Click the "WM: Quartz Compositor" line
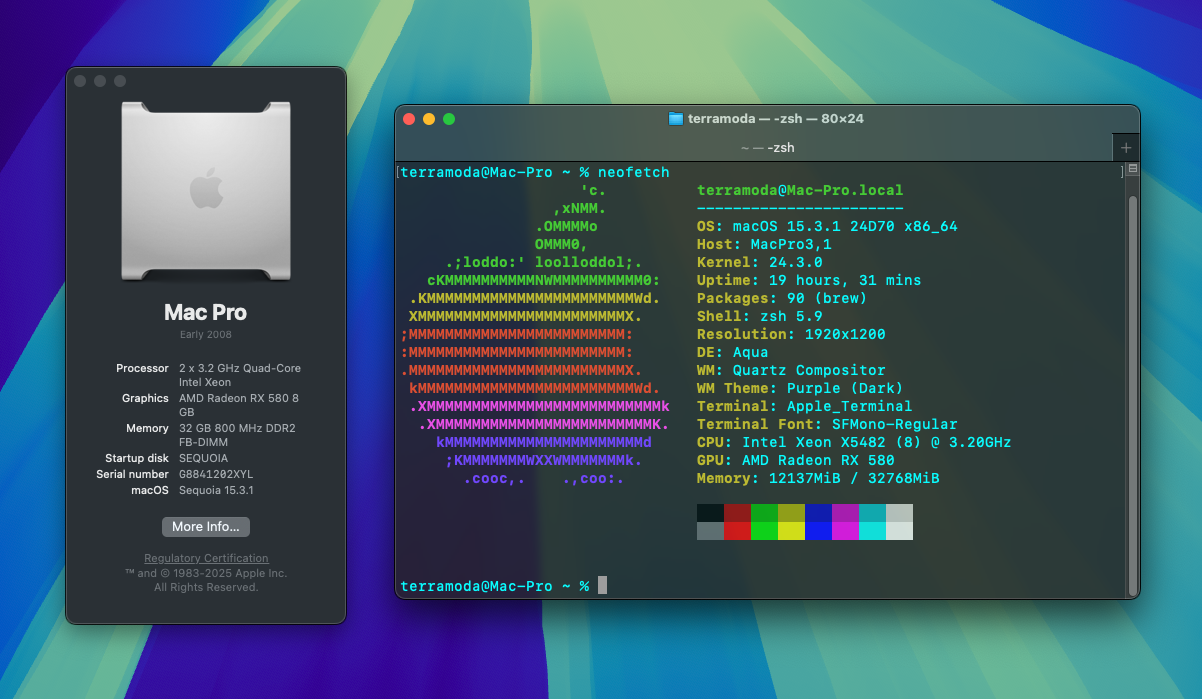 (791, 371)
